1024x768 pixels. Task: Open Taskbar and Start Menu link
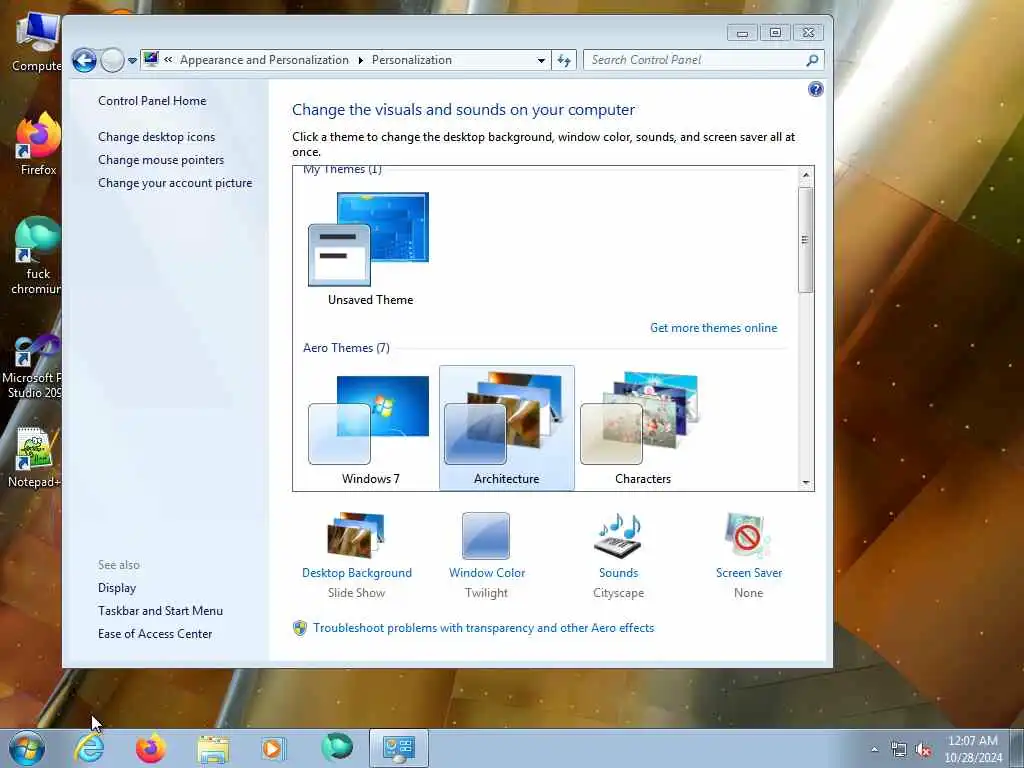coord(160,611)
